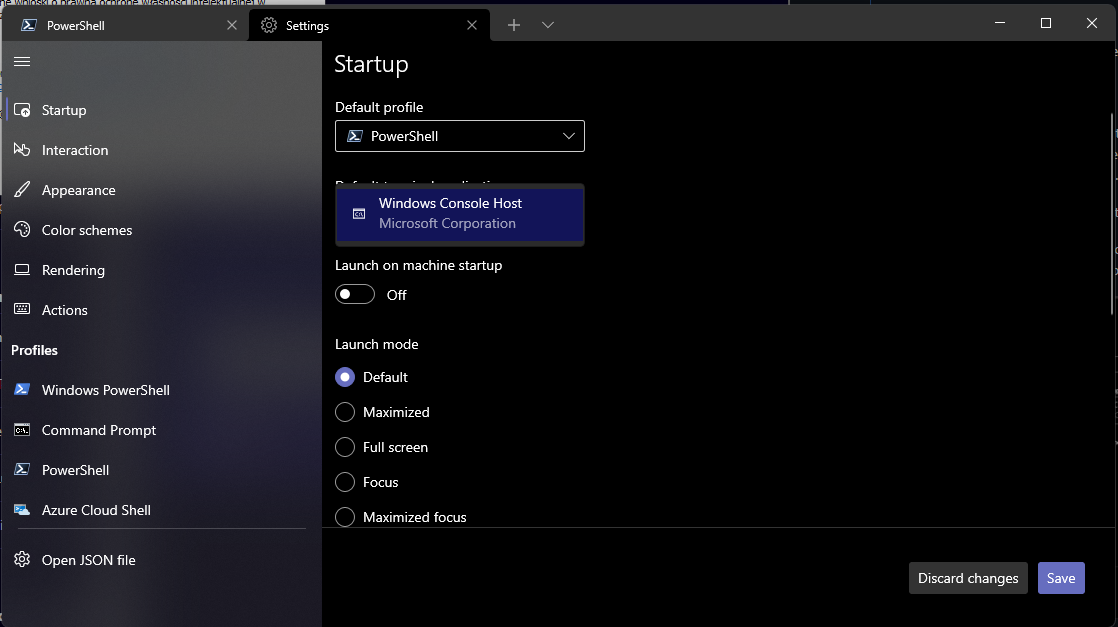
Task: Select the Color schemes palette icon
Action: 21,230
